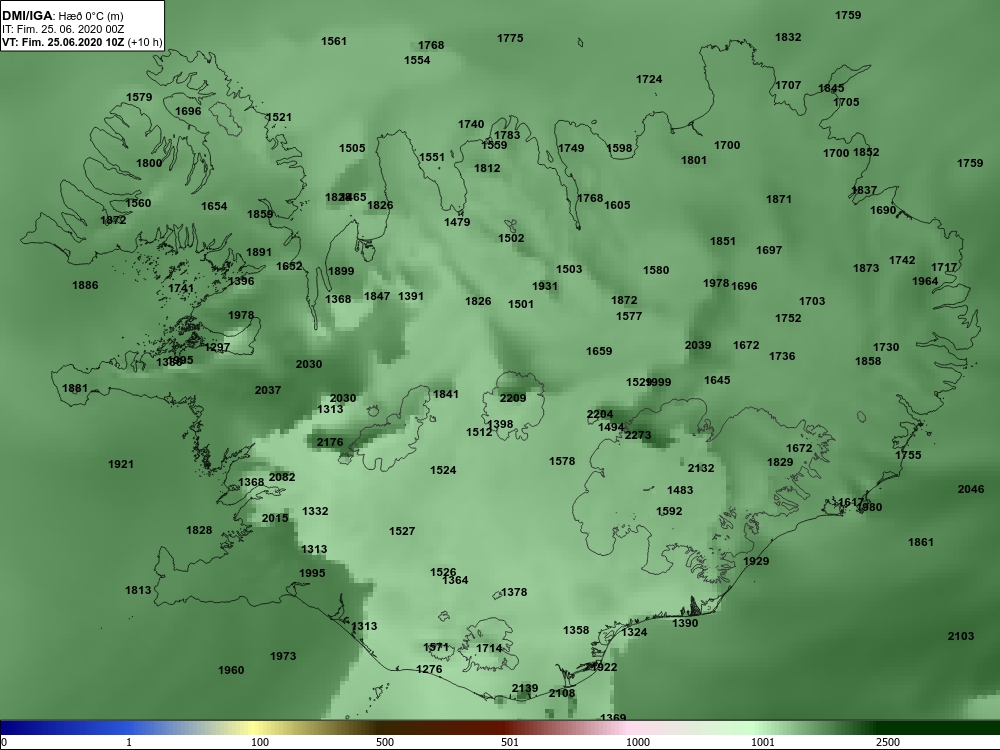Click the map value '2209'
Image resolution: width=1000 pixels, height=750 pixels.
[513, 398]
